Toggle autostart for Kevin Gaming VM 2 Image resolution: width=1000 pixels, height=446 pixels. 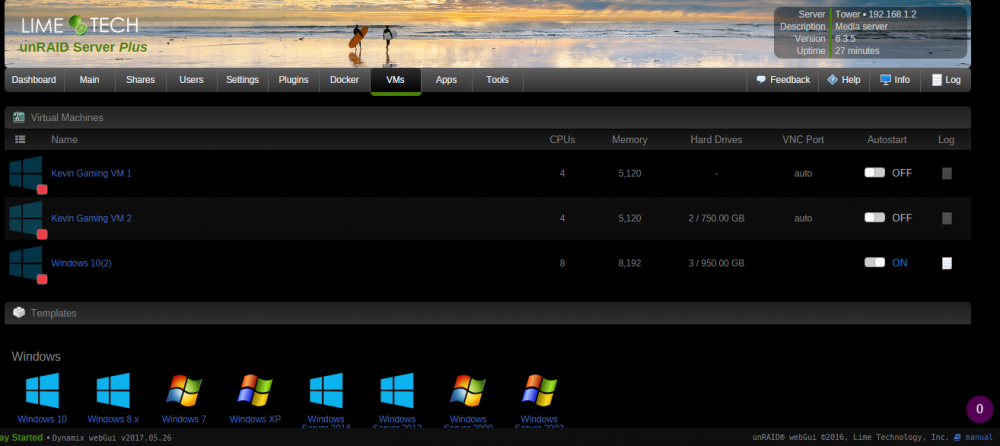point(874,218)
